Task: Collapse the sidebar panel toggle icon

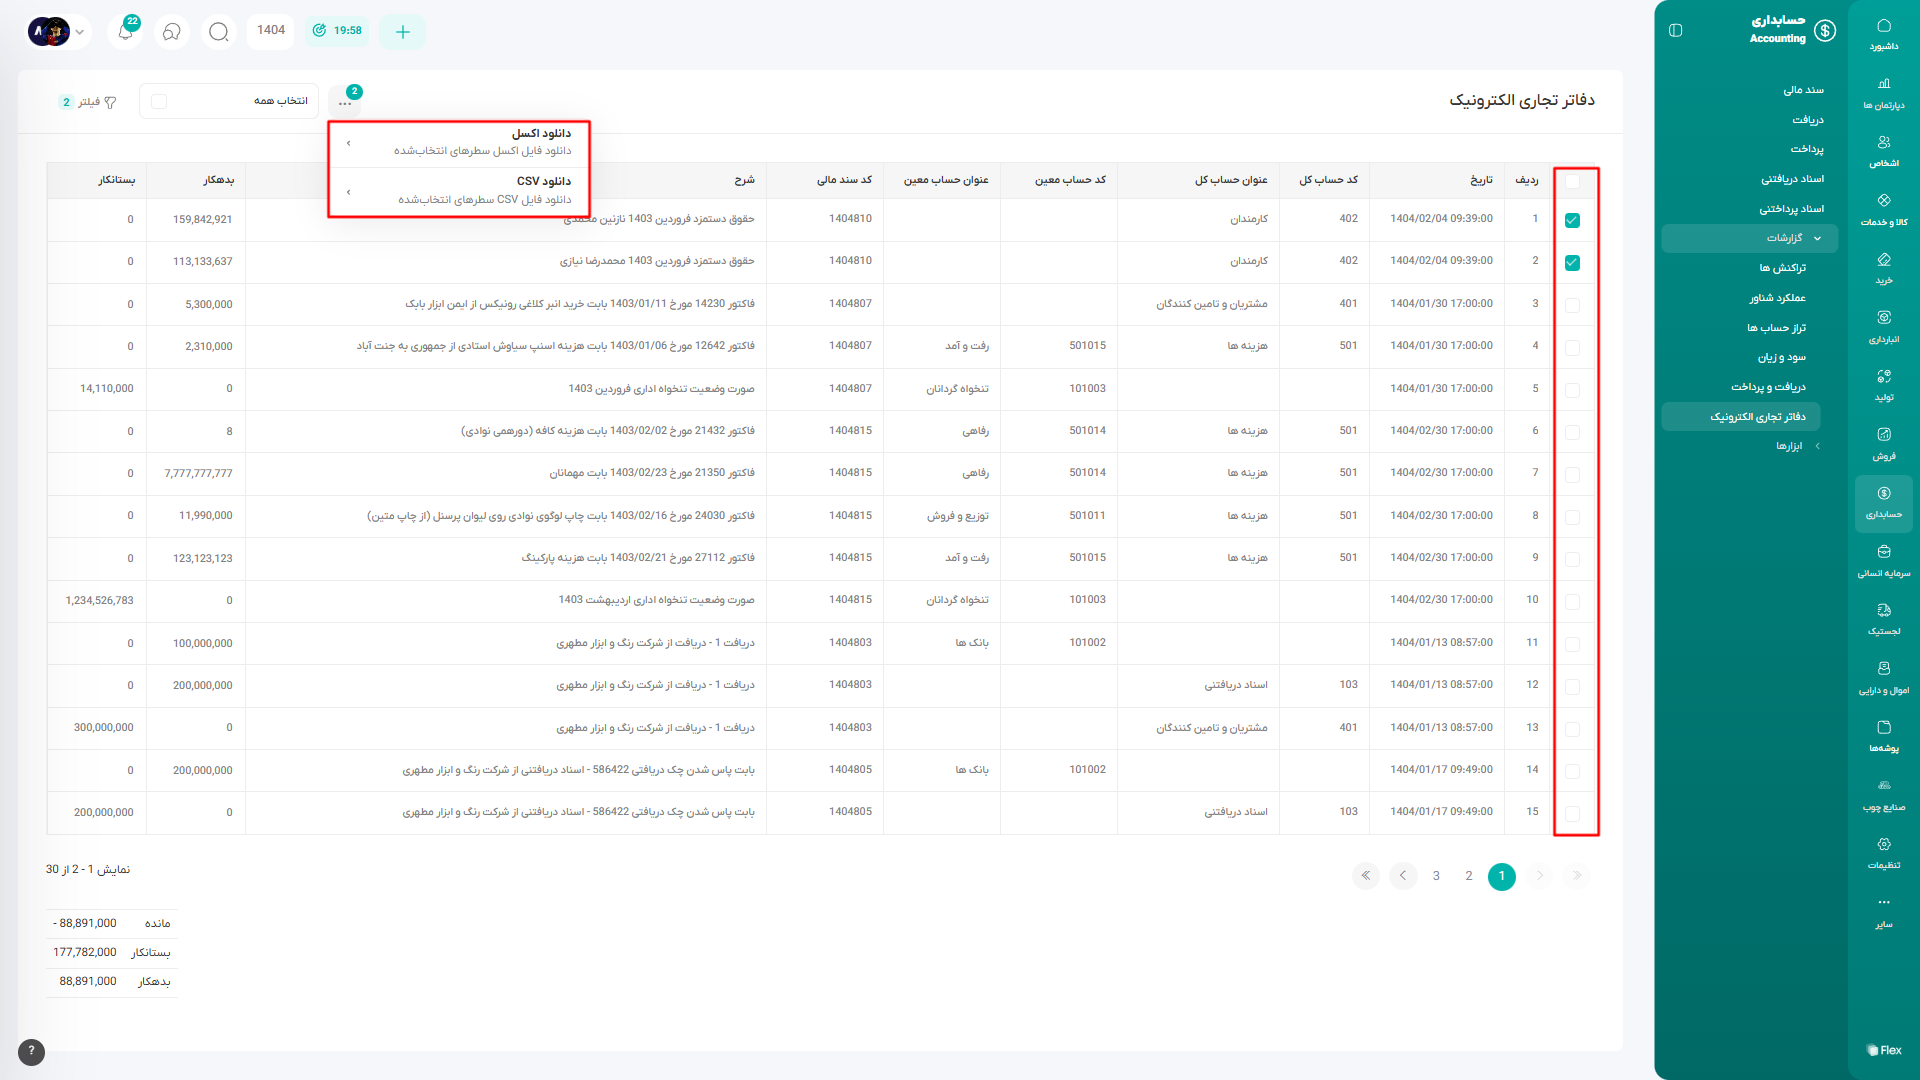Action: click(1676, 30)
